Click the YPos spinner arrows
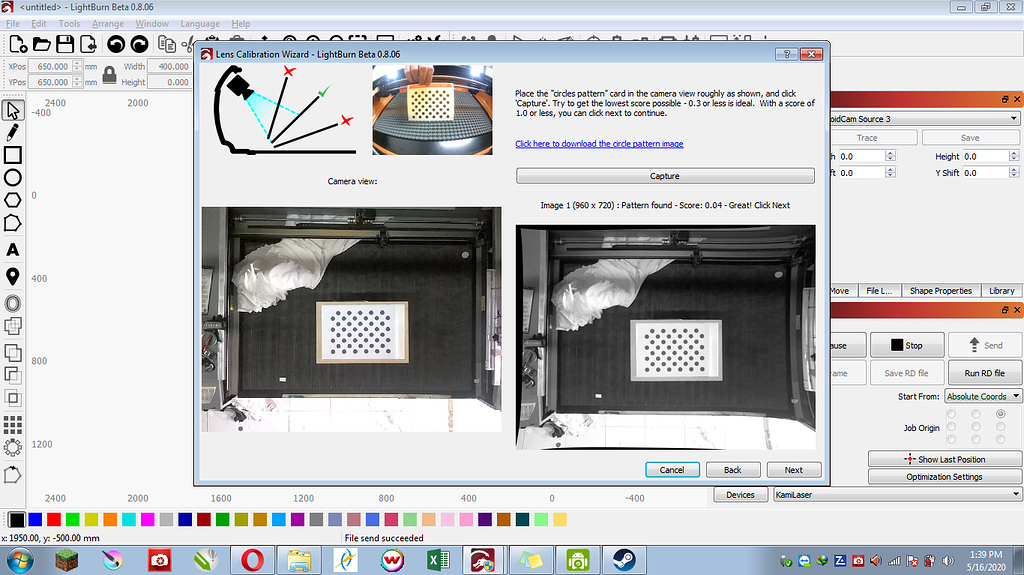 [x=77, y=82]
